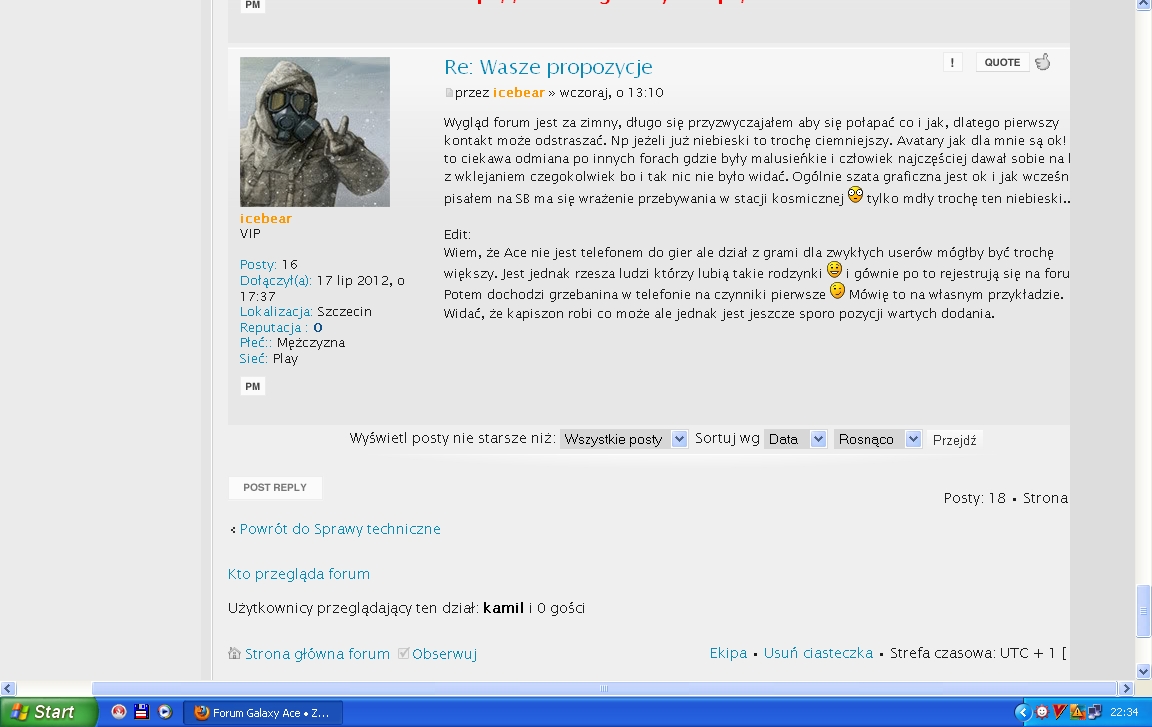Launch first red quick-launch icon

pos(119,712)
